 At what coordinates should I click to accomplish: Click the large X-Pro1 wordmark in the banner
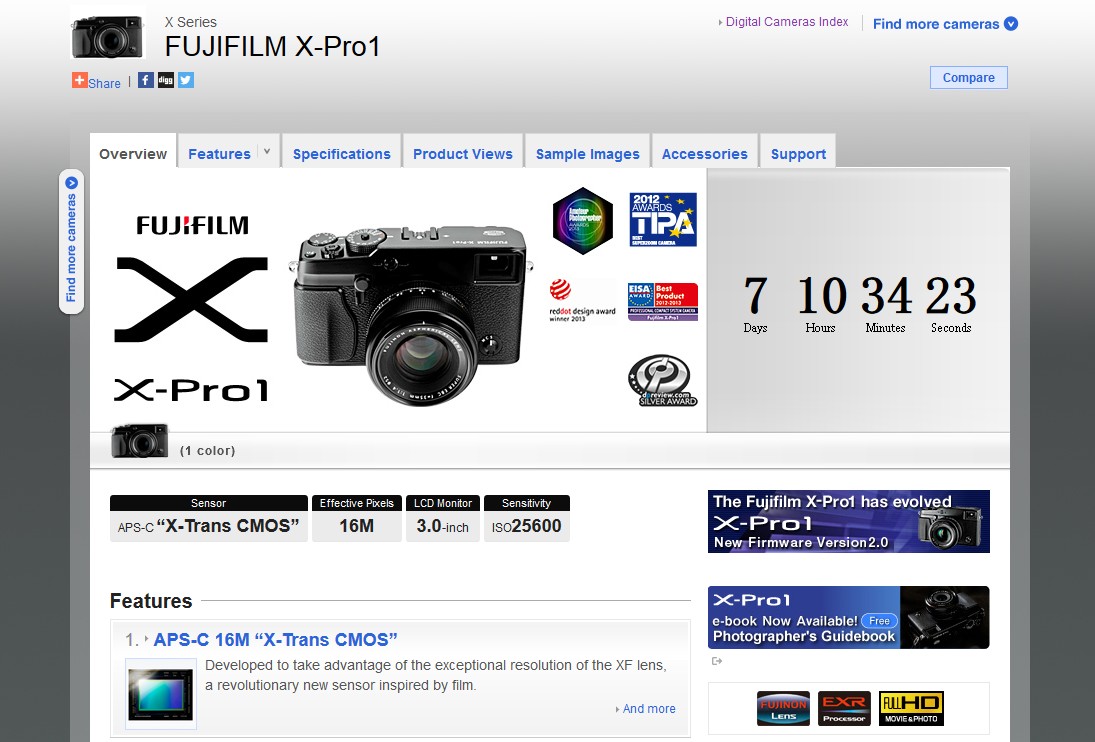[x=191, y=390]
